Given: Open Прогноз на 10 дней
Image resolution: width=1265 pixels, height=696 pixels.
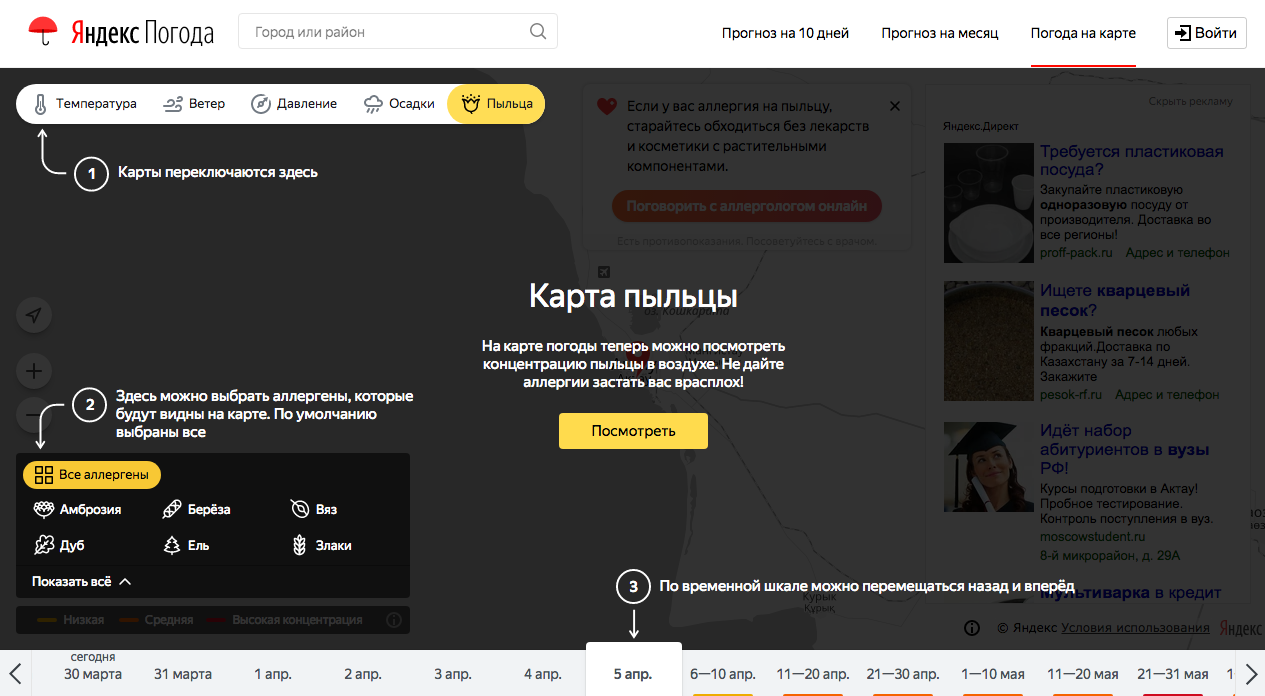Looking at the screenshot, I should coord(785,33).
